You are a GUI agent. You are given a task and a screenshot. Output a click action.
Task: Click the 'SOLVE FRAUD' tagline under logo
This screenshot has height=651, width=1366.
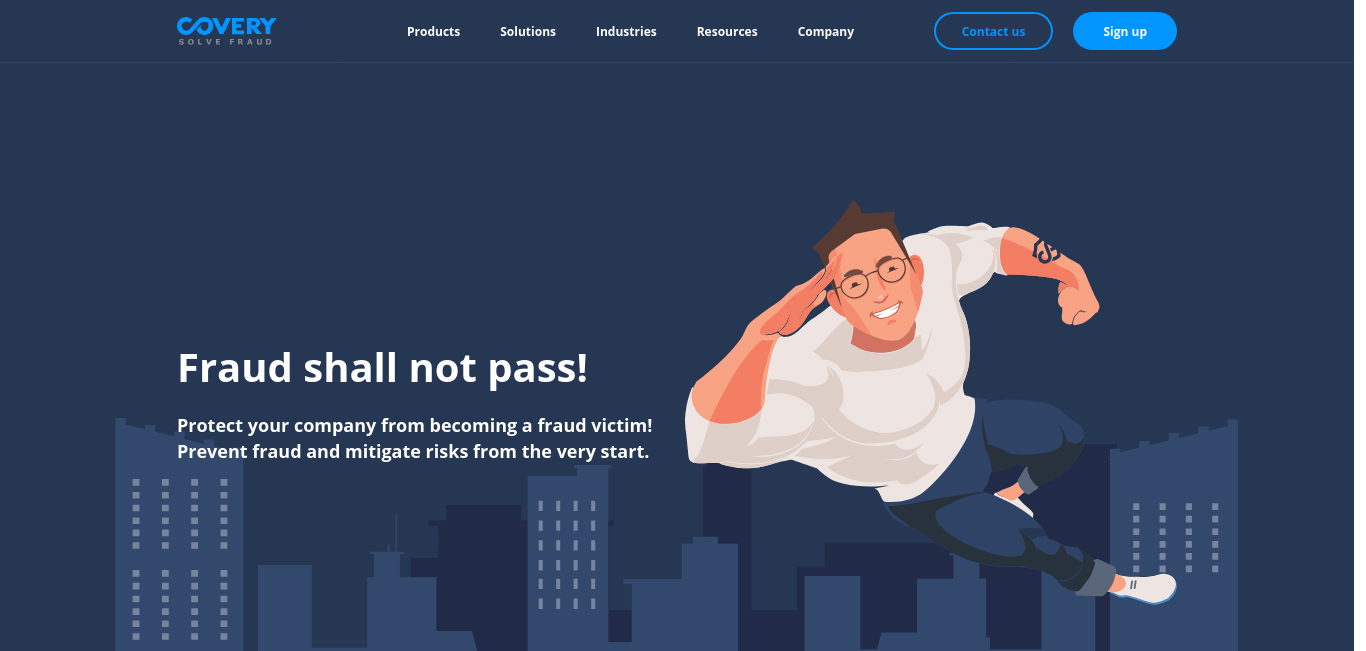tap(225, 42)
